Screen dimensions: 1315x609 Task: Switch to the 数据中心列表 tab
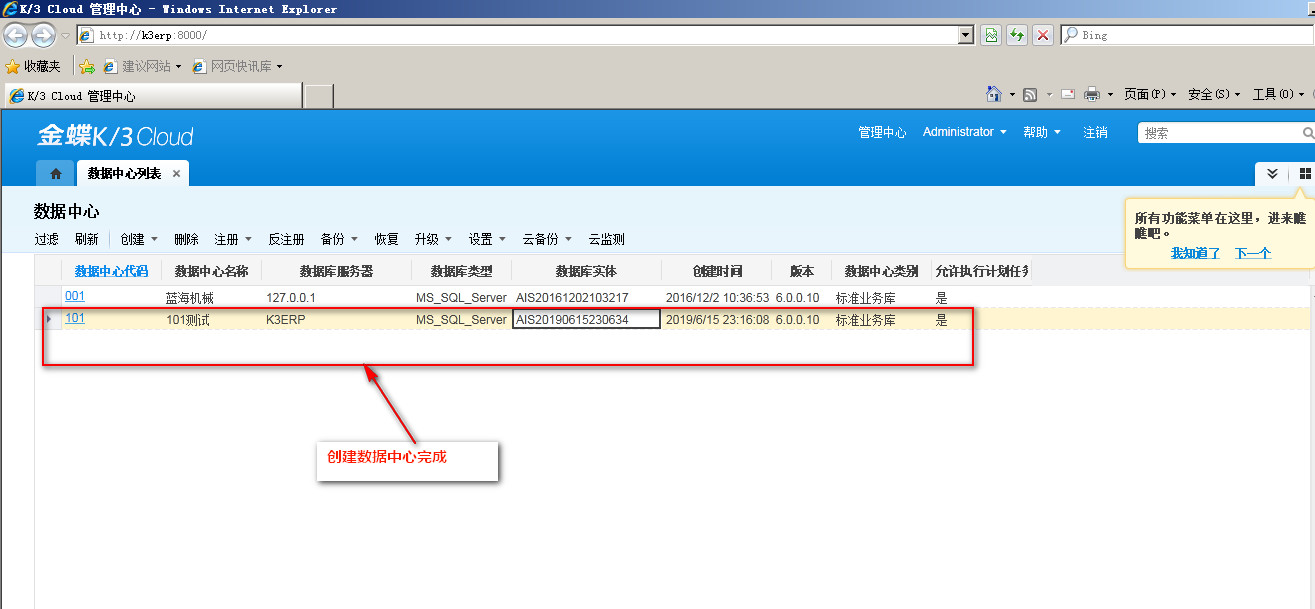pos(124,173)
